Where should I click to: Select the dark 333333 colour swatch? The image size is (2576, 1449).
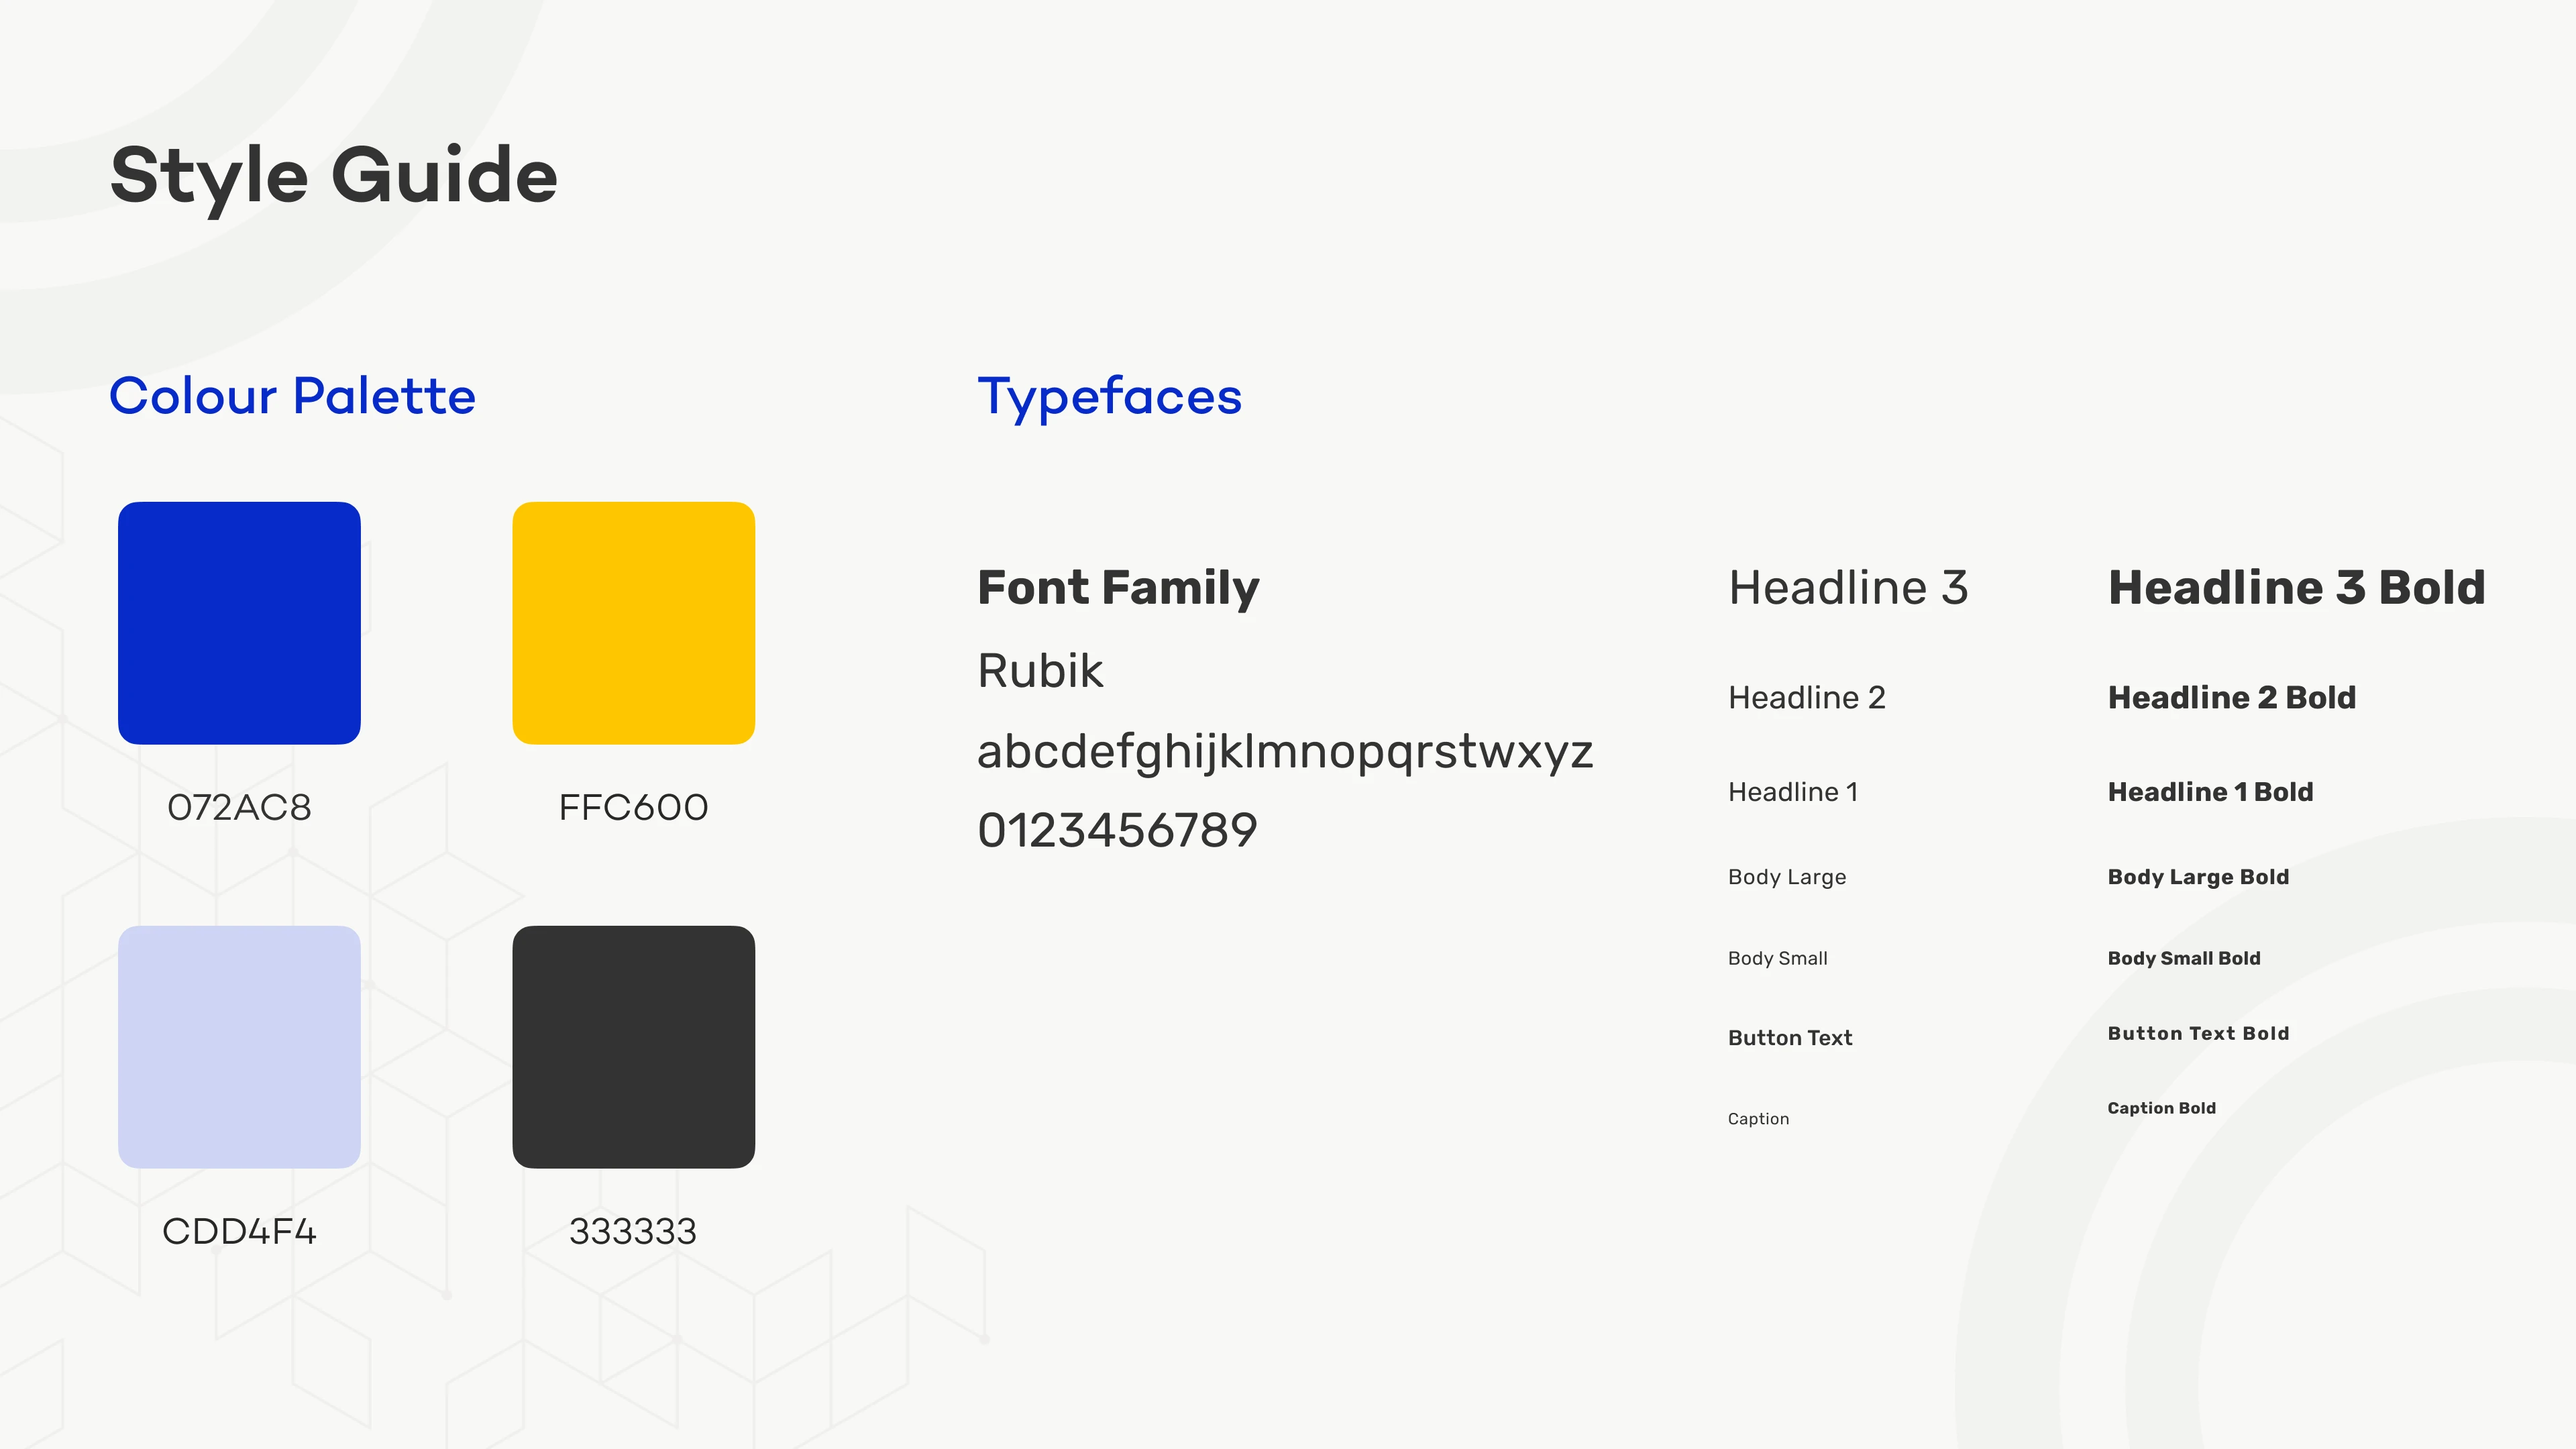point(633,1046)
